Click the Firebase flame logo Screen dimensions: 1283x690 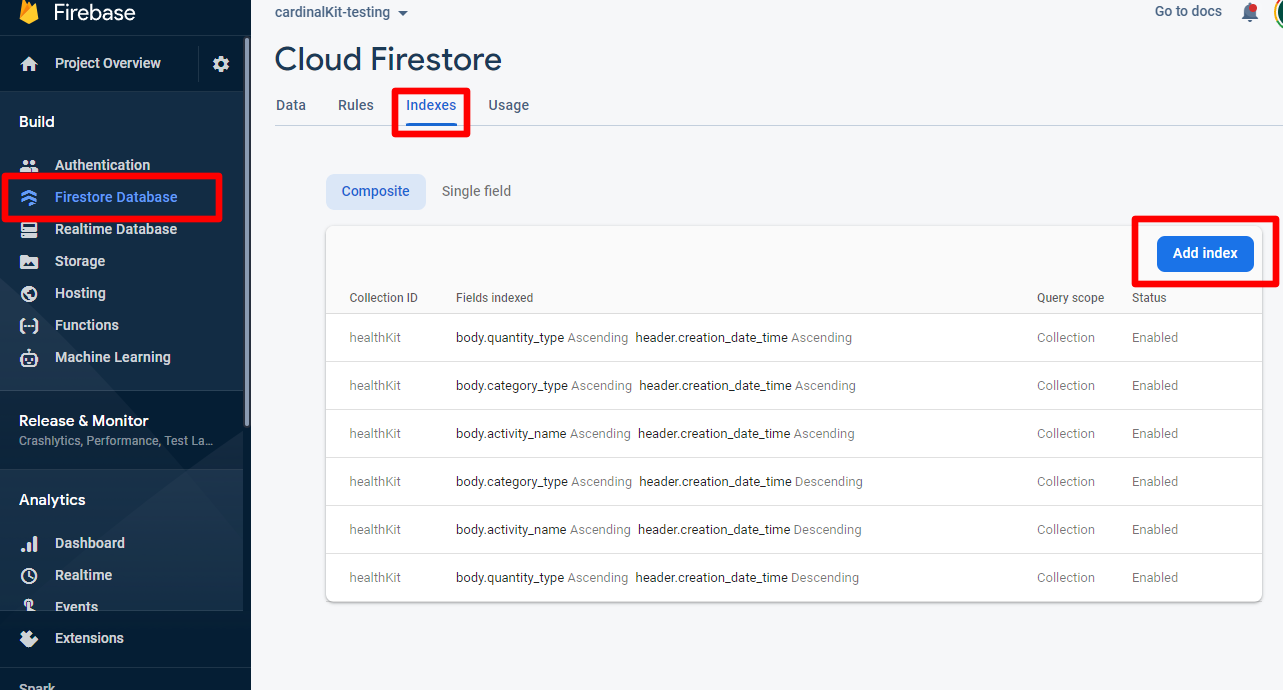[x=29, y=12]
